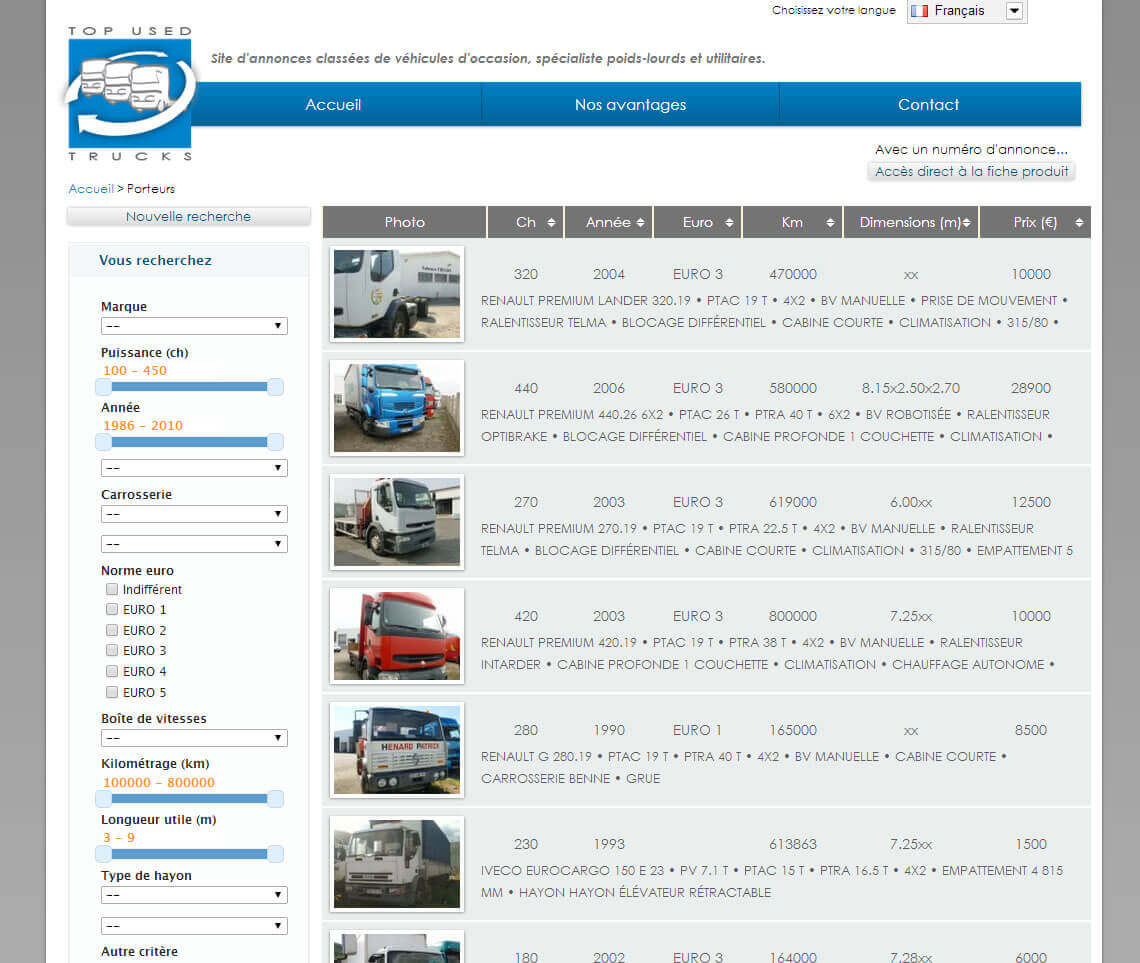Viewport: 1140px width, 963px height.
Task: Check the EURO 2 checkbox
Action: click(x=111, y=629)
